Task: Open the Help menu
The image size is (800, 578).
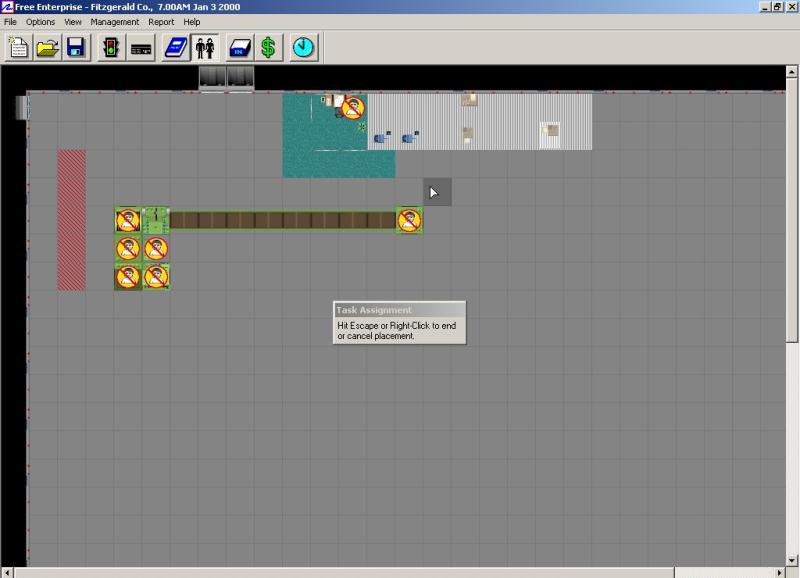Action: [x=192, y=22]
